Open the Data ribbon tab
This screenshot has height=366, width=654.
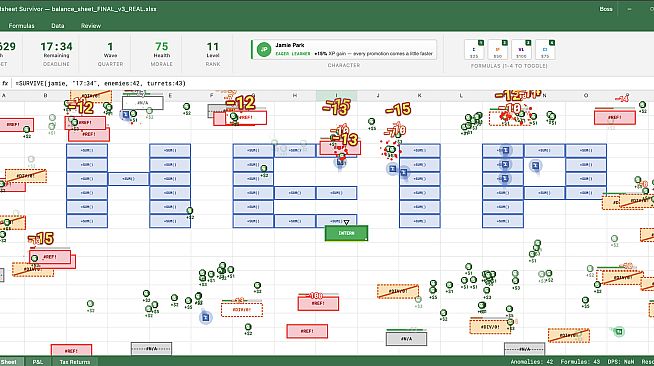click(x=58, y=26)
